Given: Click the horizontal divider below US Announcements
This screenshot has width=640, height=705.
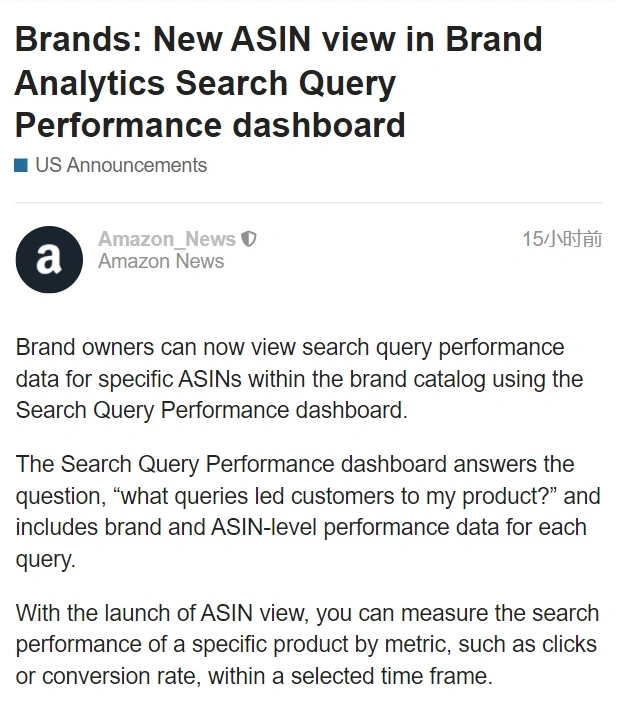Looking at the screenshot, I should [309, 203].
